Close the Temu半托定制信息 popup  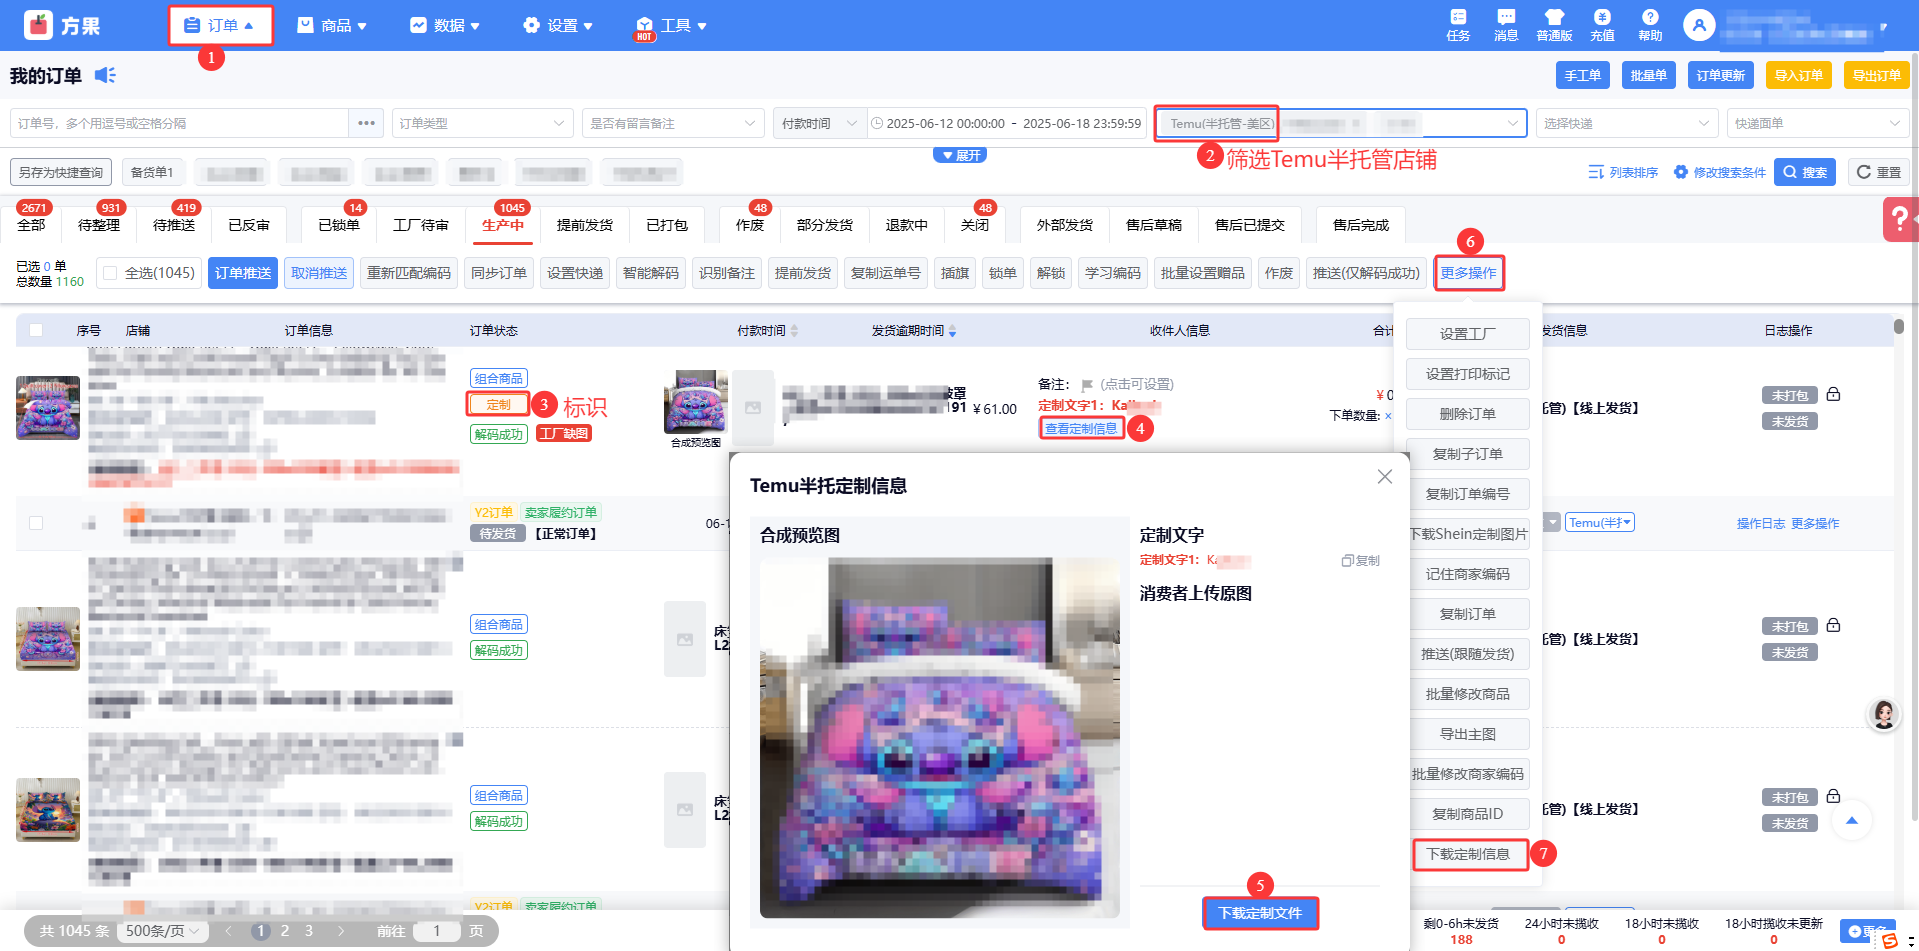pyautogui.click(x=1385, y=477)
